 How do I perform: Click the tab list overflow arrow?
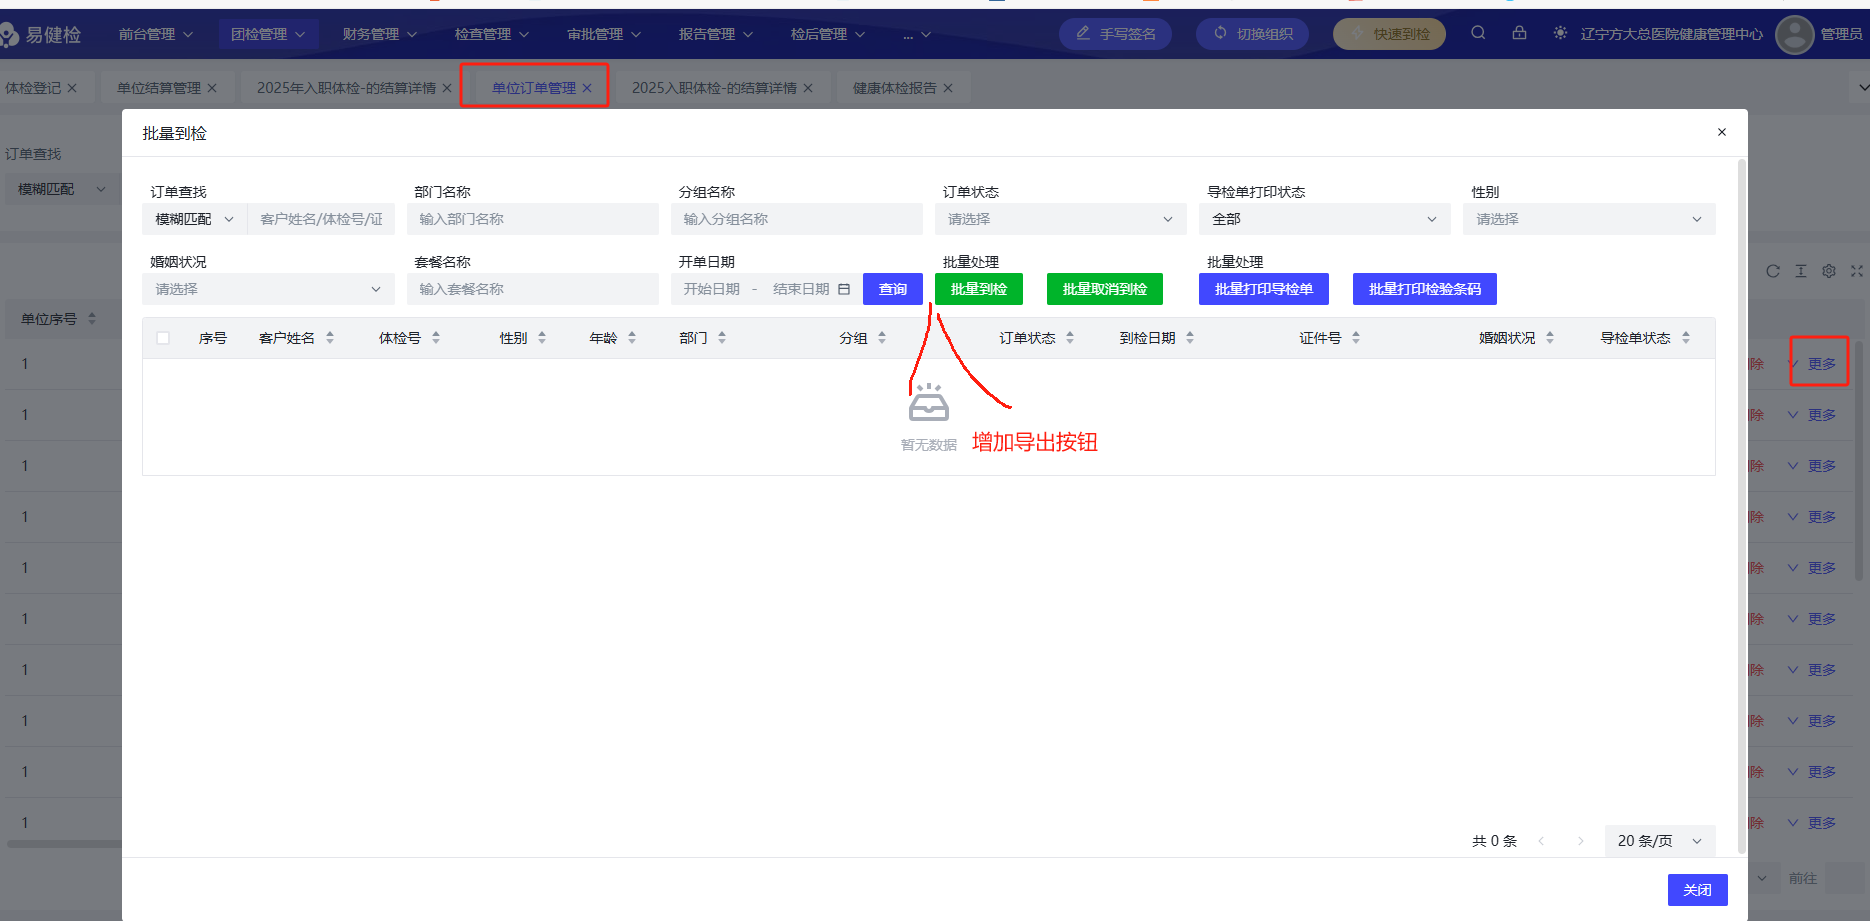pos(1862,88)
